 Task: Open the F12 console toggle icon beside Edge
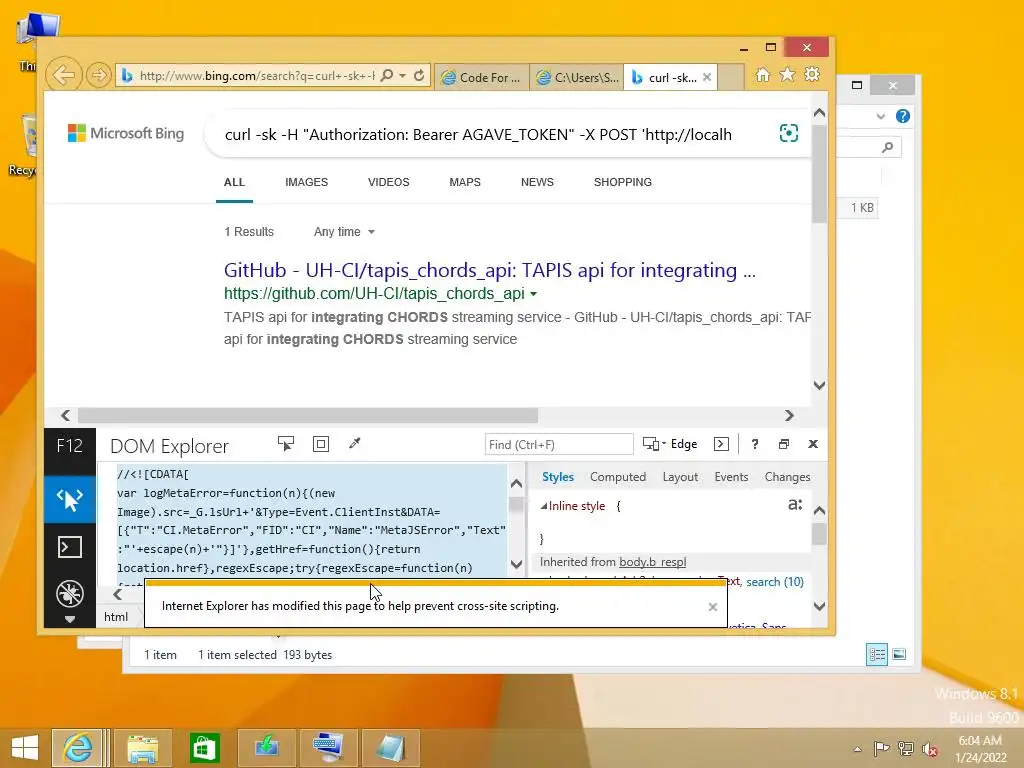pyautogui.click(x=721, y=444)
